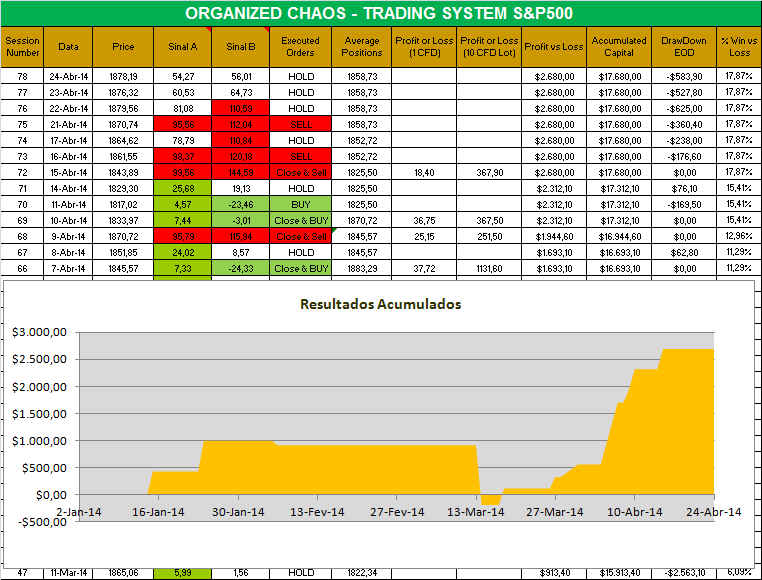Click the SELL cell in row 75
This screenshot has height=580, width=762.
tap(300, 124)
